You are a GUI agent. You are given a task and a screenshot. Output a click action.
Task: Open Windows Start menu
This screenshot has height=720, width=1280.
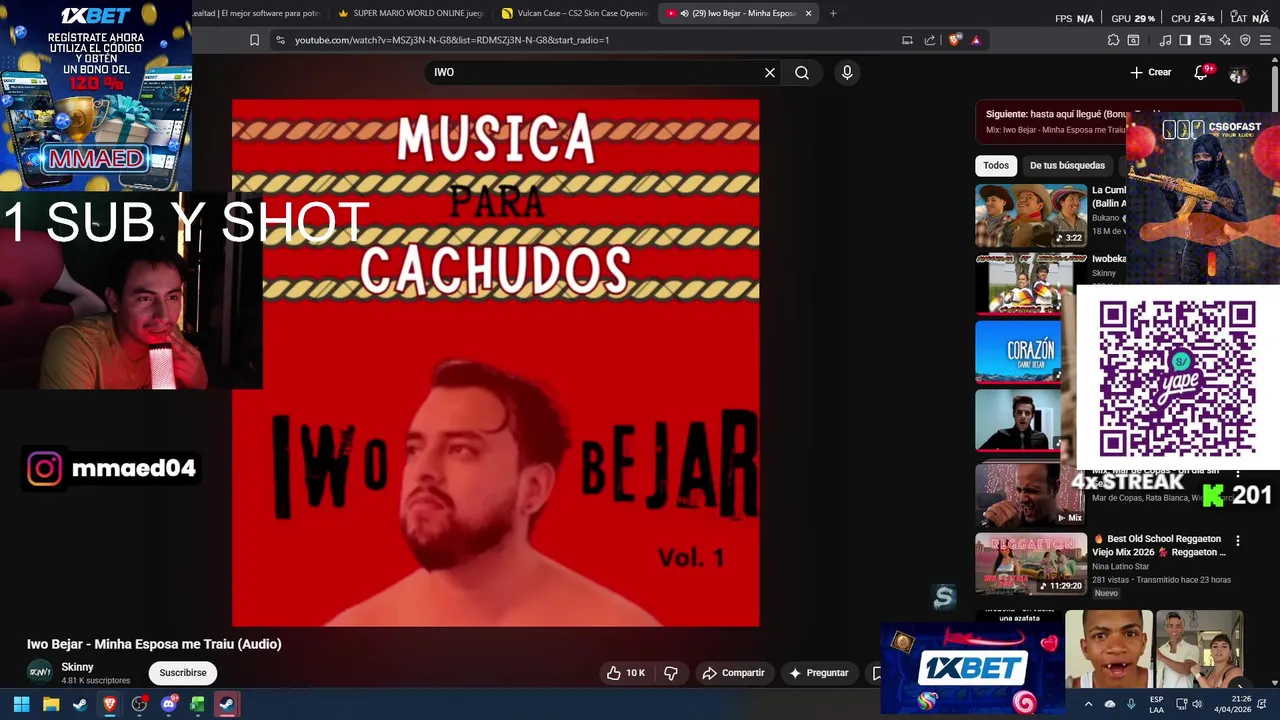tap(21, 704)
